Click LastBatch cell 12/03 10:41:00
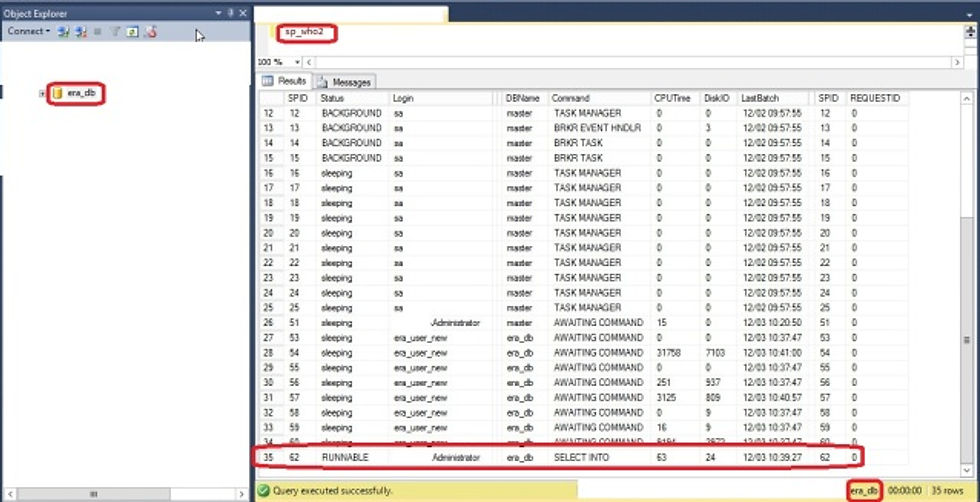 point(771,353)
